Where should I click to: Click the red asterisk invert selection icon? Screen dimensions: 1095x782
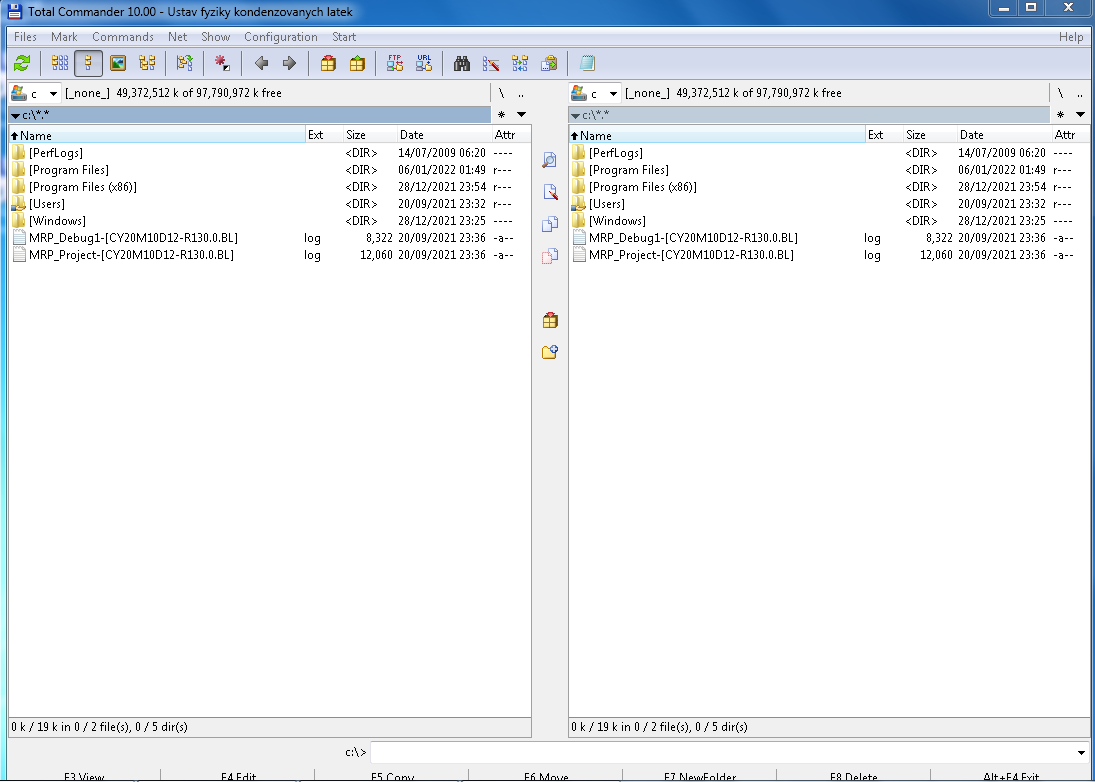222,64
